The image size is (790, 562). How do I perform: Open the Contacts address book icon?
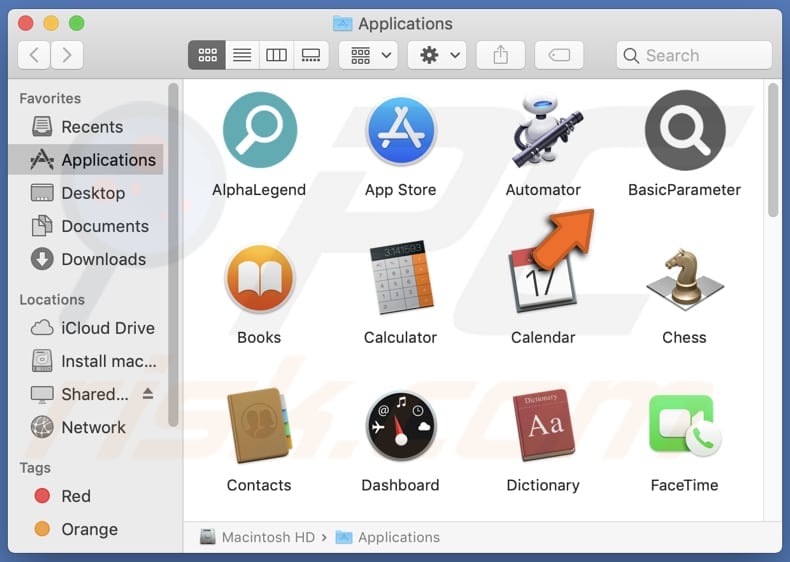point(259,425)
